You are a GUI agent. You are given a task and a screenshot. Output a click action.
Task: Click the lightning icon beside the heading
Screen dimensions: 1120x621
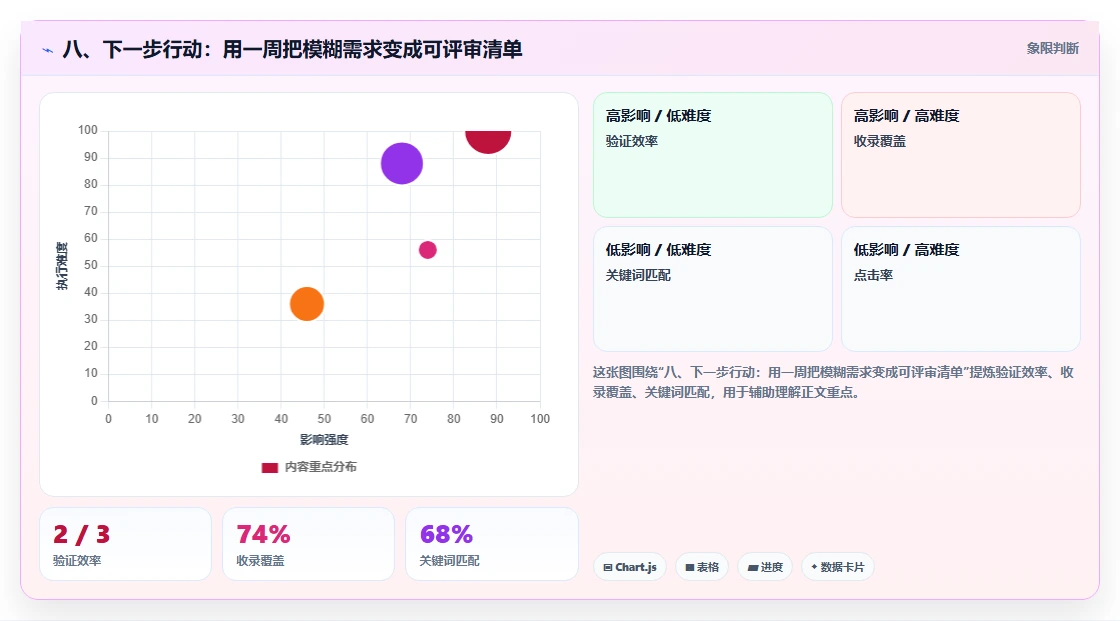(48, 50)
